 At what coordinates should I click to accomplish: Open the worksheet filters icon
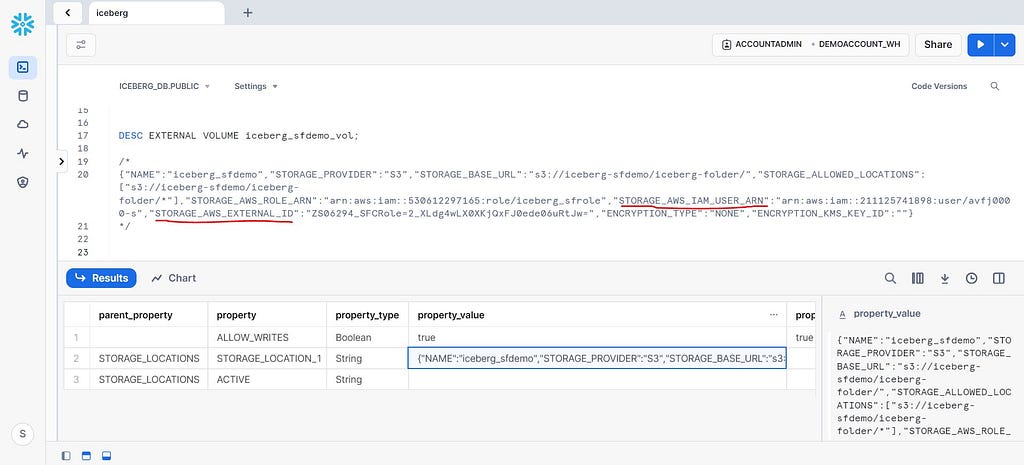(81, 44)
